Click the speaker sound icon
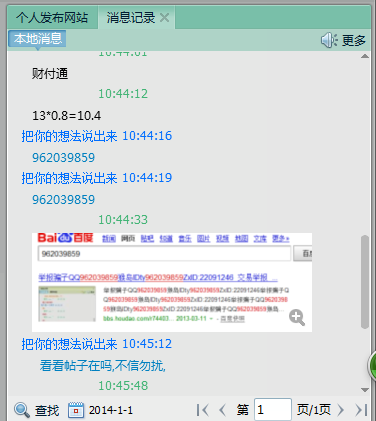Viewport: 376px width, 421px height. pos(329,40)
